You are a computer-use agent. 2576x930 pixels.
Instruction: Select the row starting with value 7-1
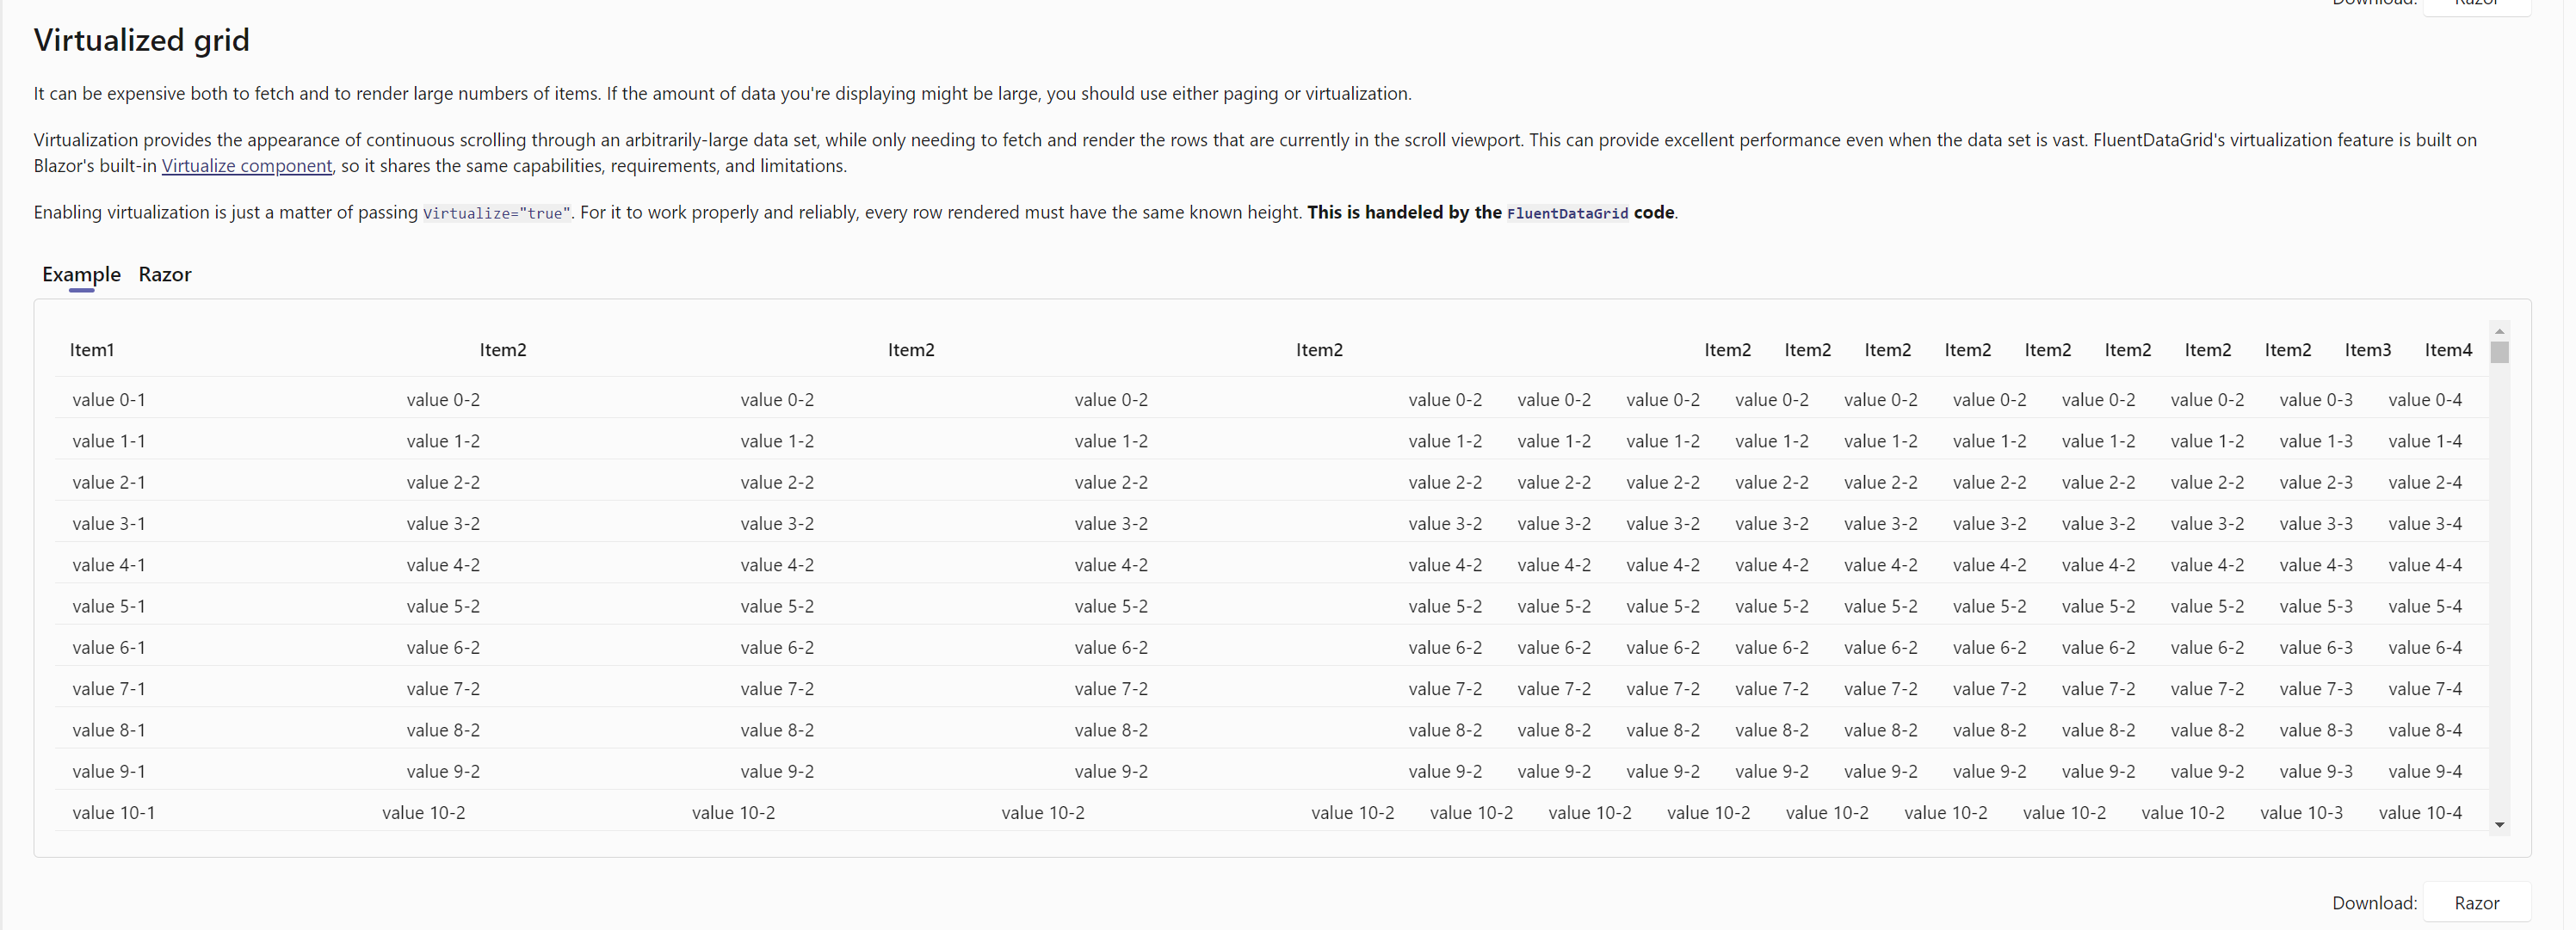[x=109, y=688]
